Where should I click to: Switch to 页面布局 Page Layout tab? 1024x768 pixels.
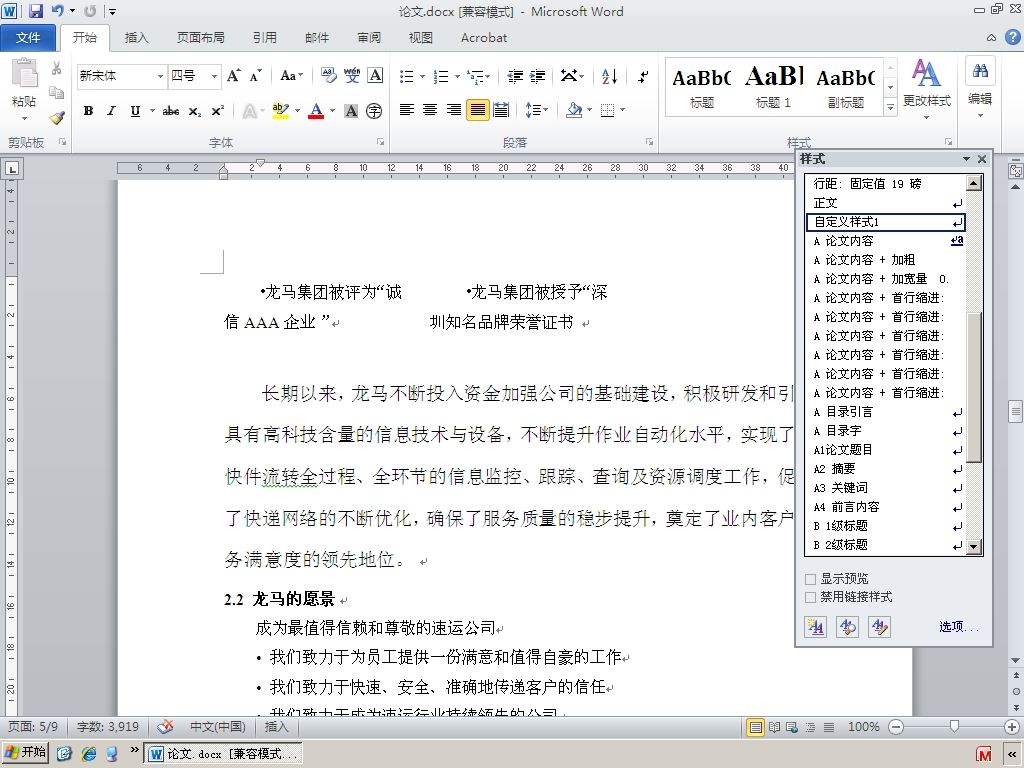[x=200, y=38]
